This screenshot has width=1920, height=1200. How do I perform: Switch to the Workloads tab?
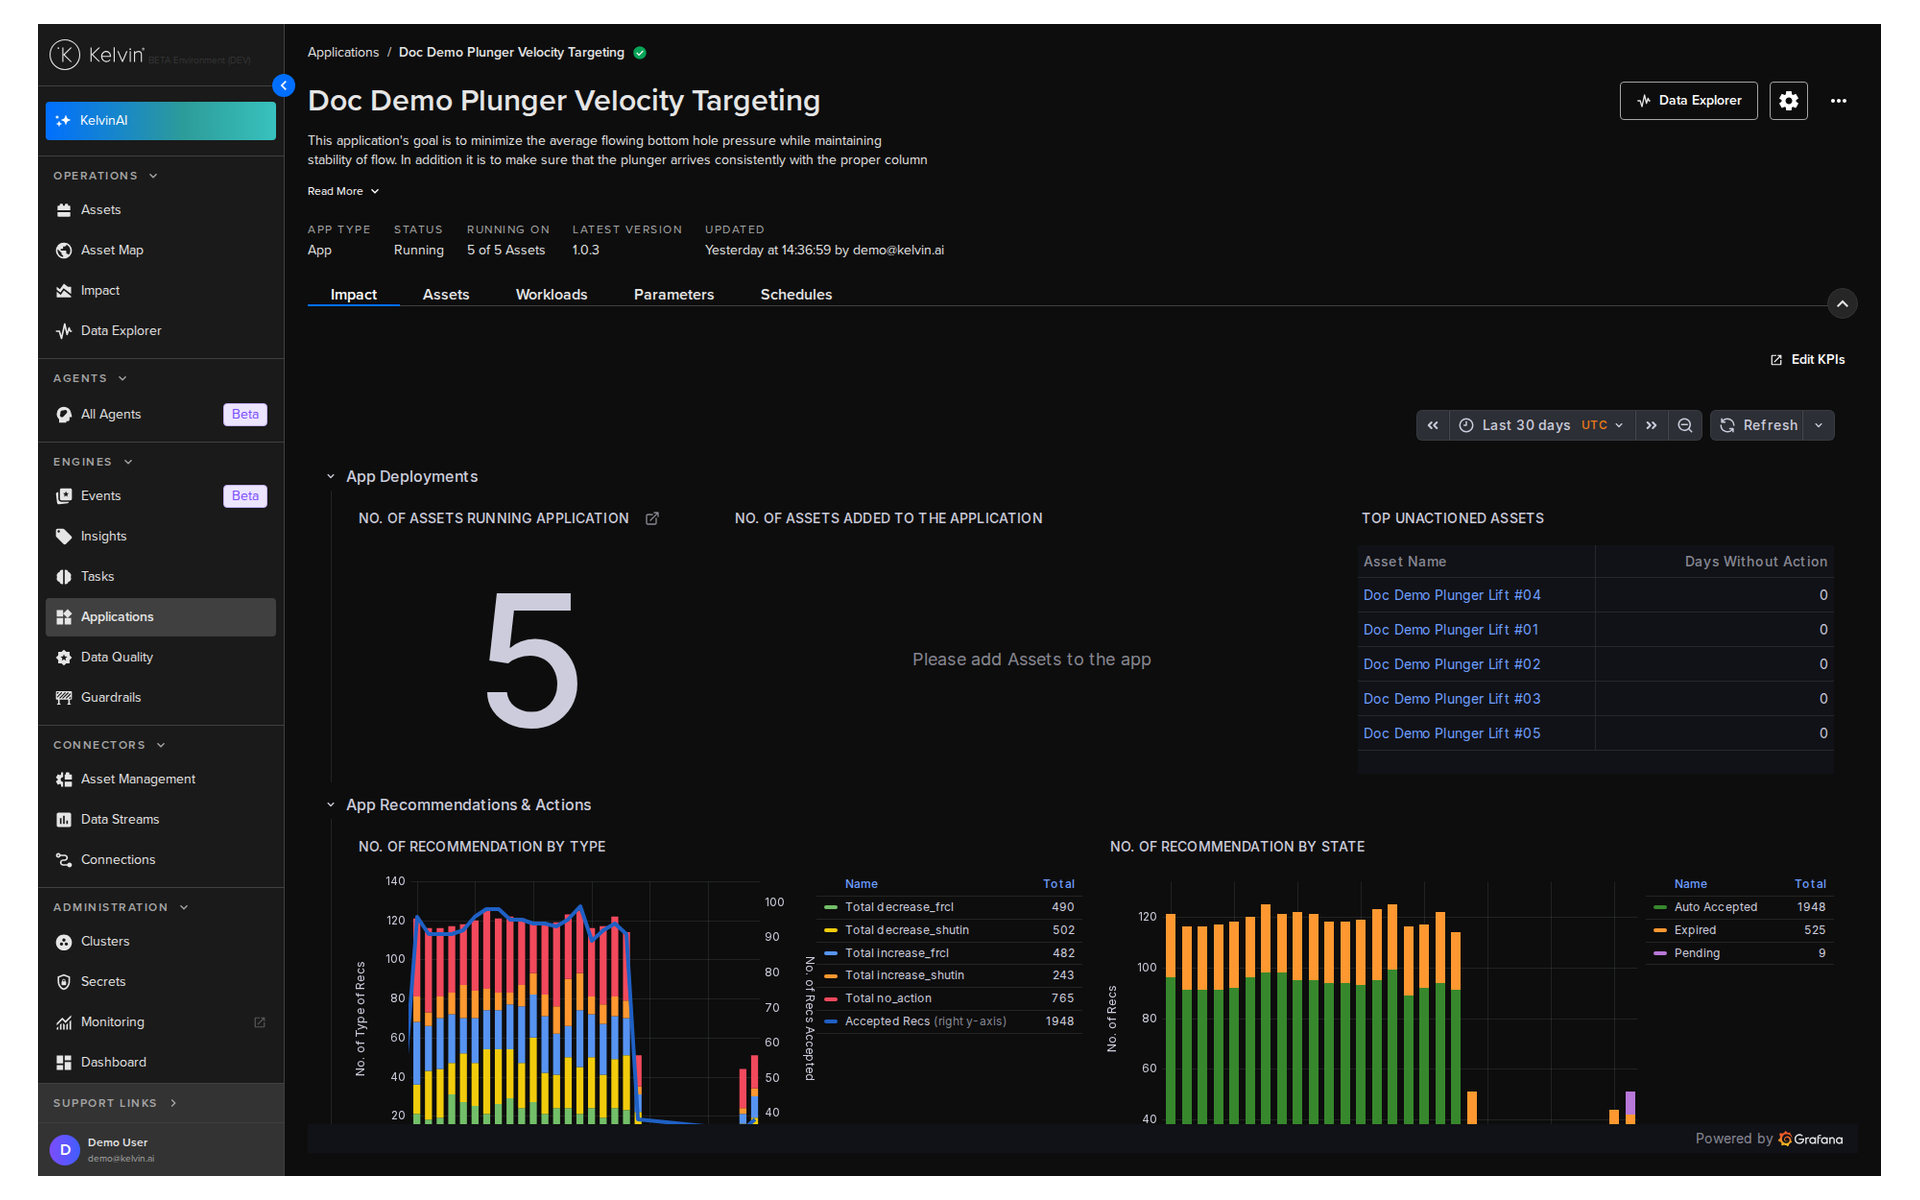point(551,294)
